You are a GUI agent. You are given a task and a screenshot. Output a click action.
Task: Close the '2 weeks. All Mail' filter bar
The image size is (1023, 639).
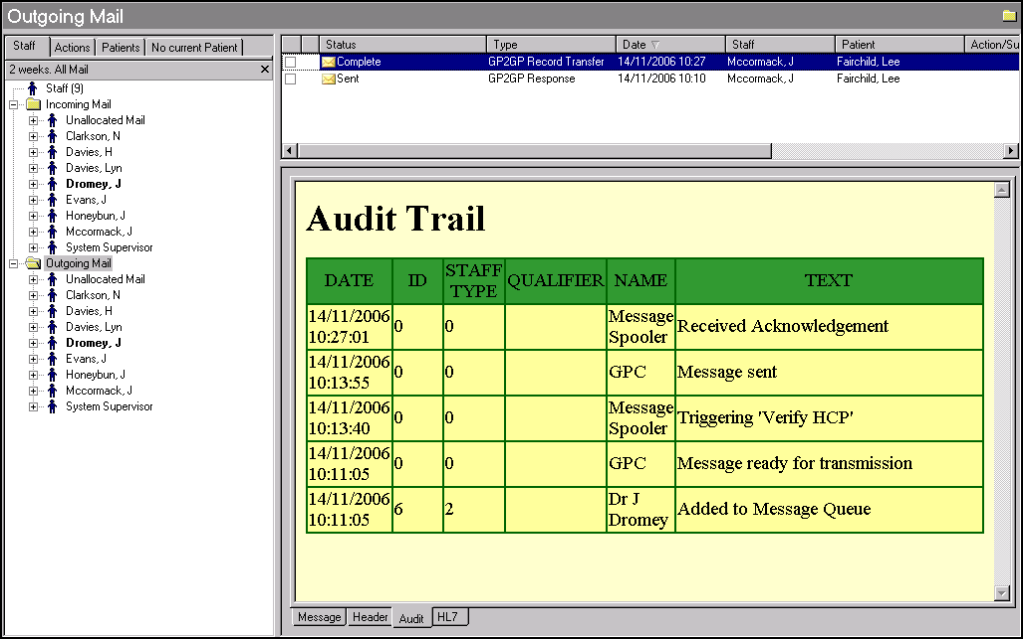point(264,69)
